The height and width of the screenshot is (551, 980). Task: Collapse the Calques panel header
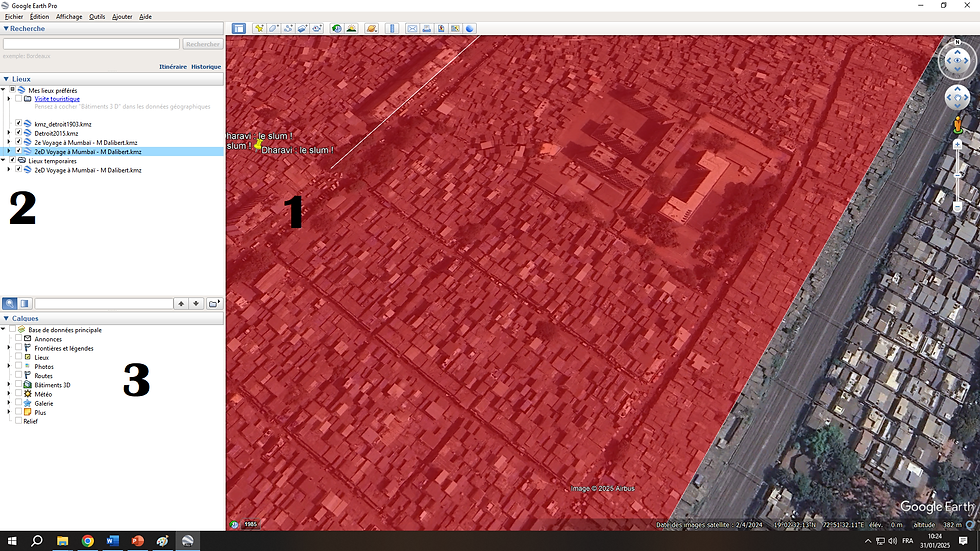[6, 318]
